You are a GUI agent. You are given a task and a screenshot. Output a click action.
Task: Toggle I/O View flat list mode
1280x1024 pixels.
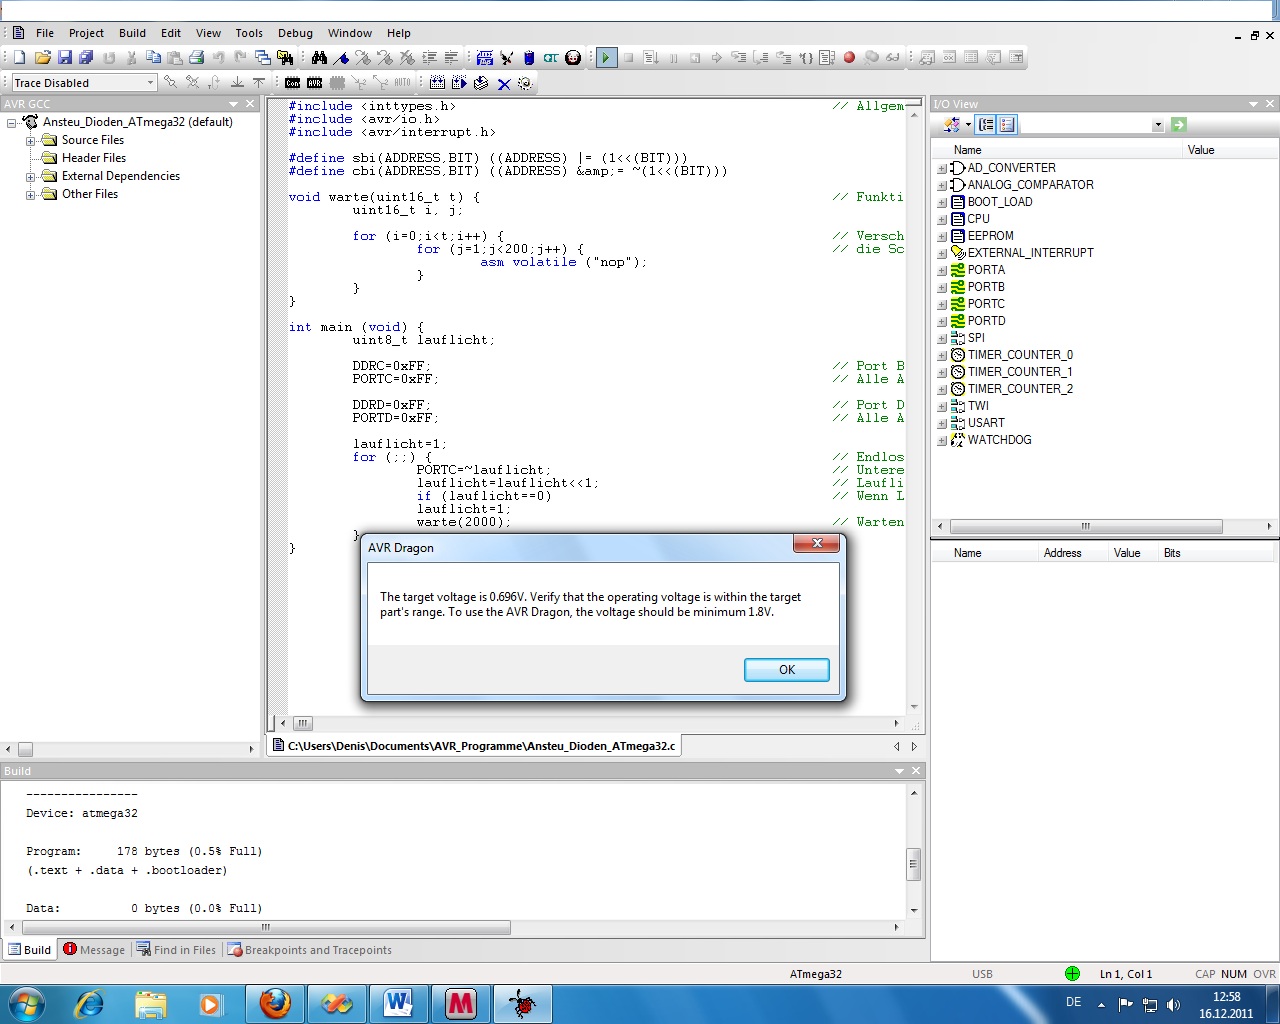[1007, 125]
